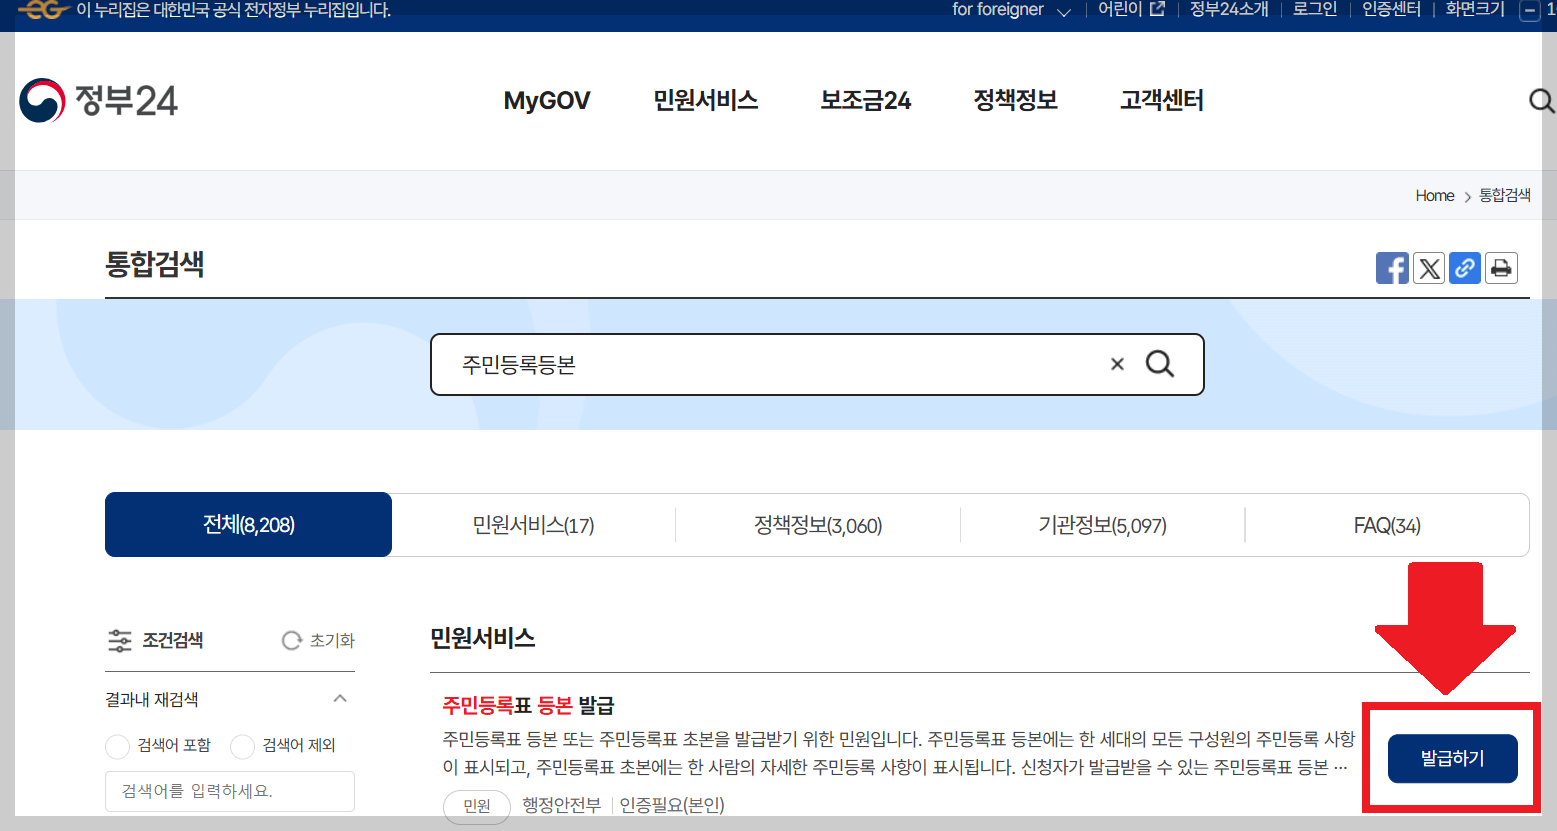Image resolution: width=1557 pixels, height=831 pixels.
Task: Open the 주민등록표 등본 발급 link
Action: pos(529,705)
